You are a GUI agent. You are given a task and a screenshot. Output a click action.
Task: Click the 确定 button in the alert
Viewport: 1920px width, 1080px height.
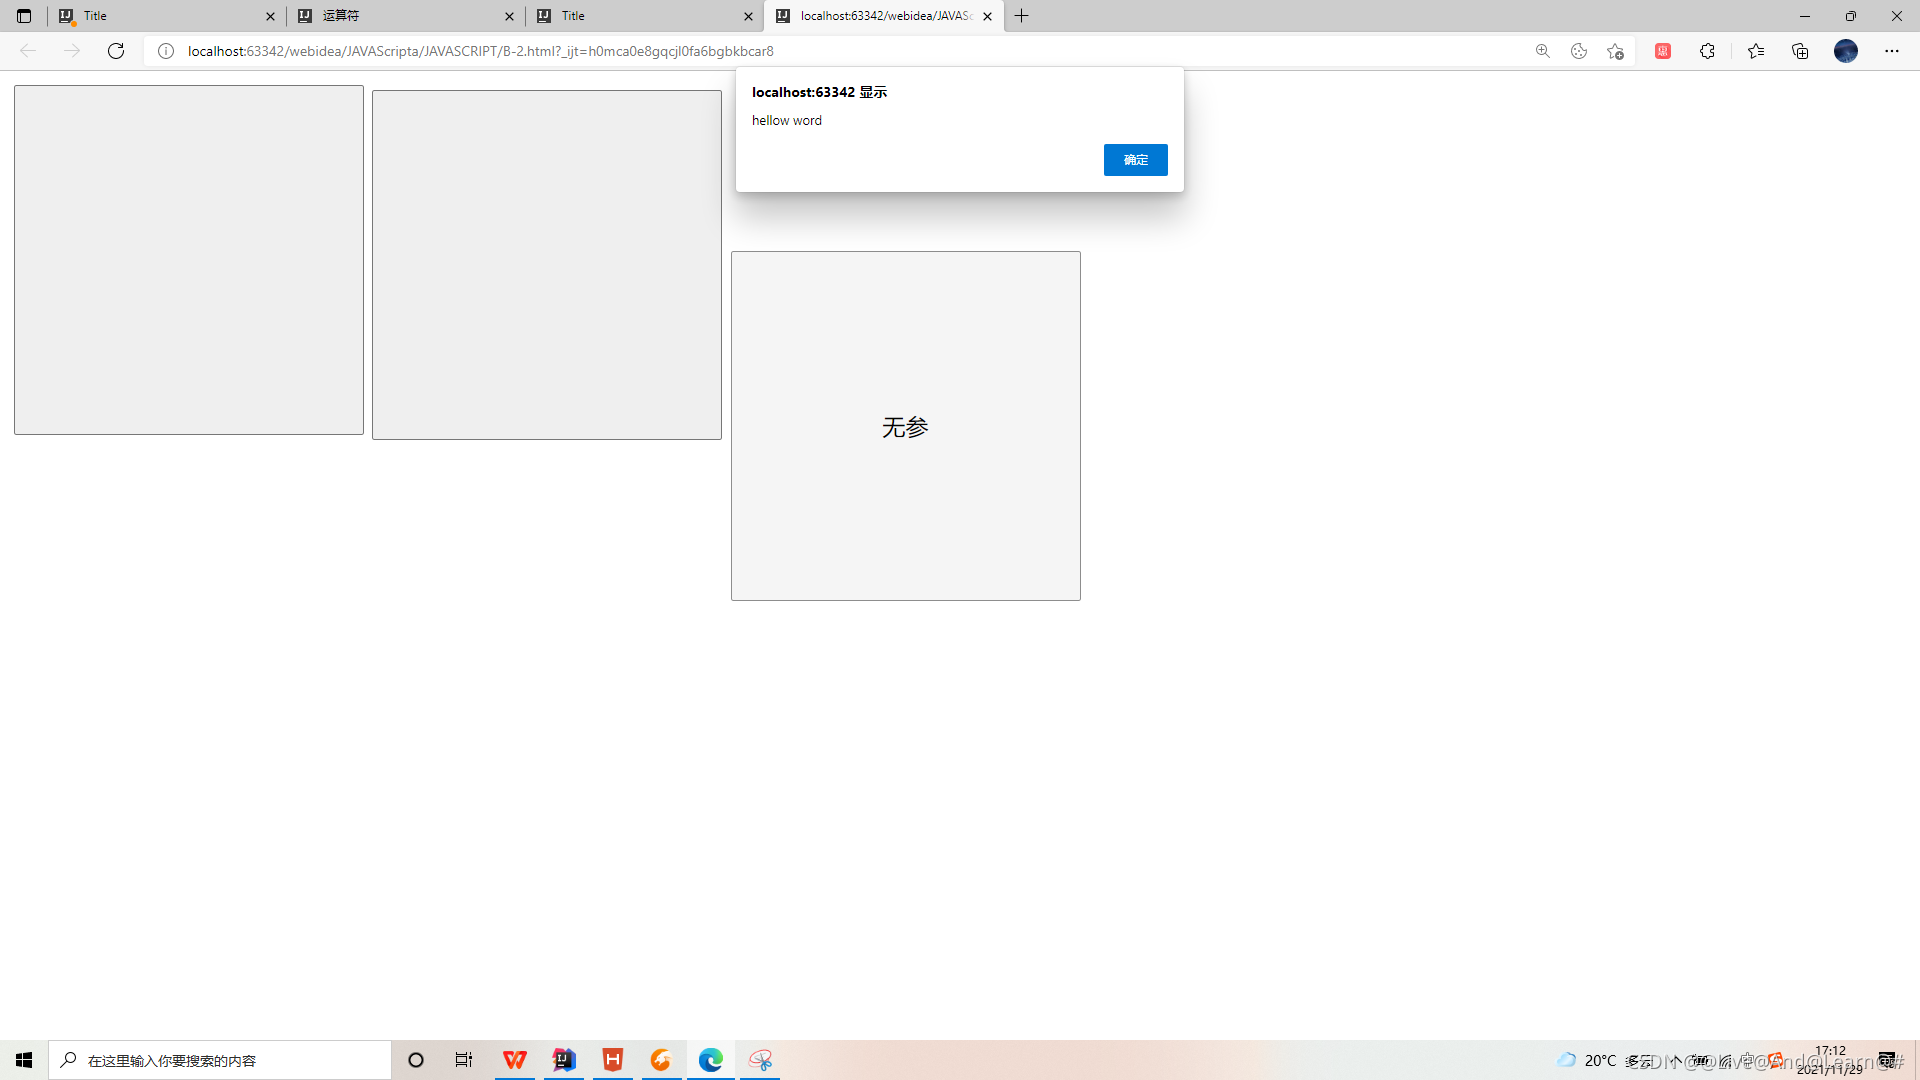point(1135,160)
